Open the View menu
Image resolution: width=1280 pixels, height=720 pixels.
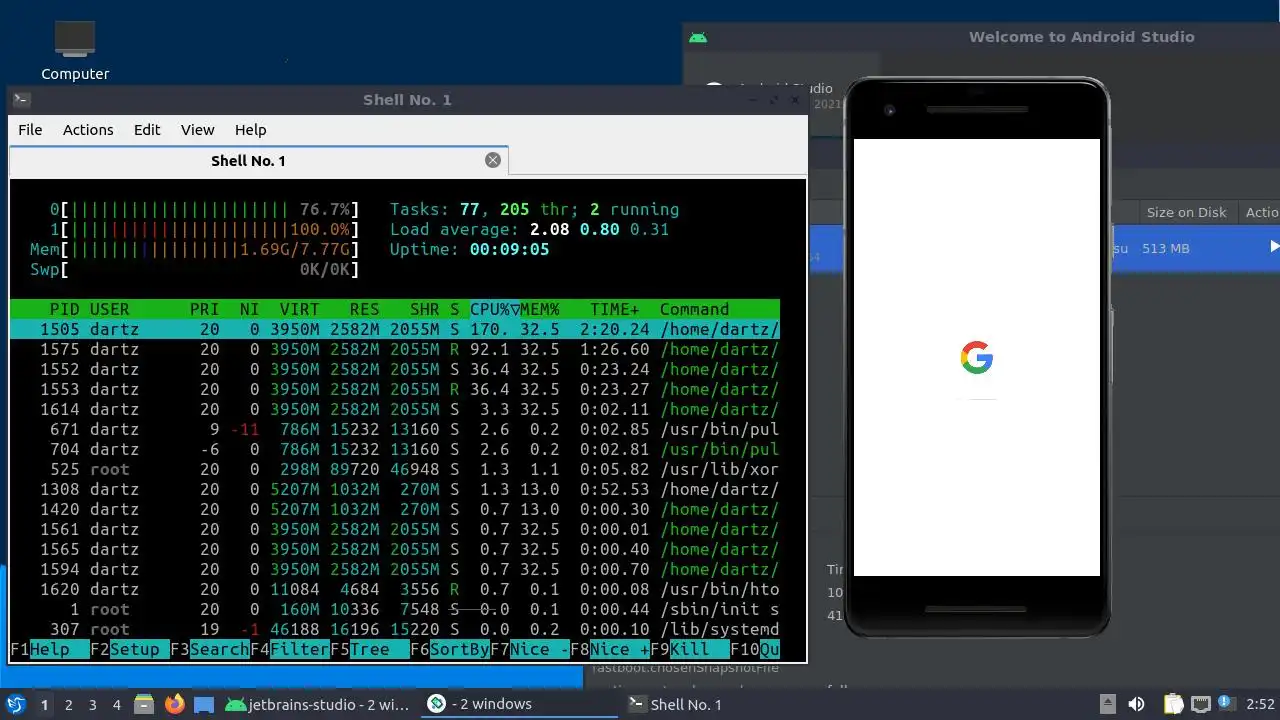click(197, 130)
